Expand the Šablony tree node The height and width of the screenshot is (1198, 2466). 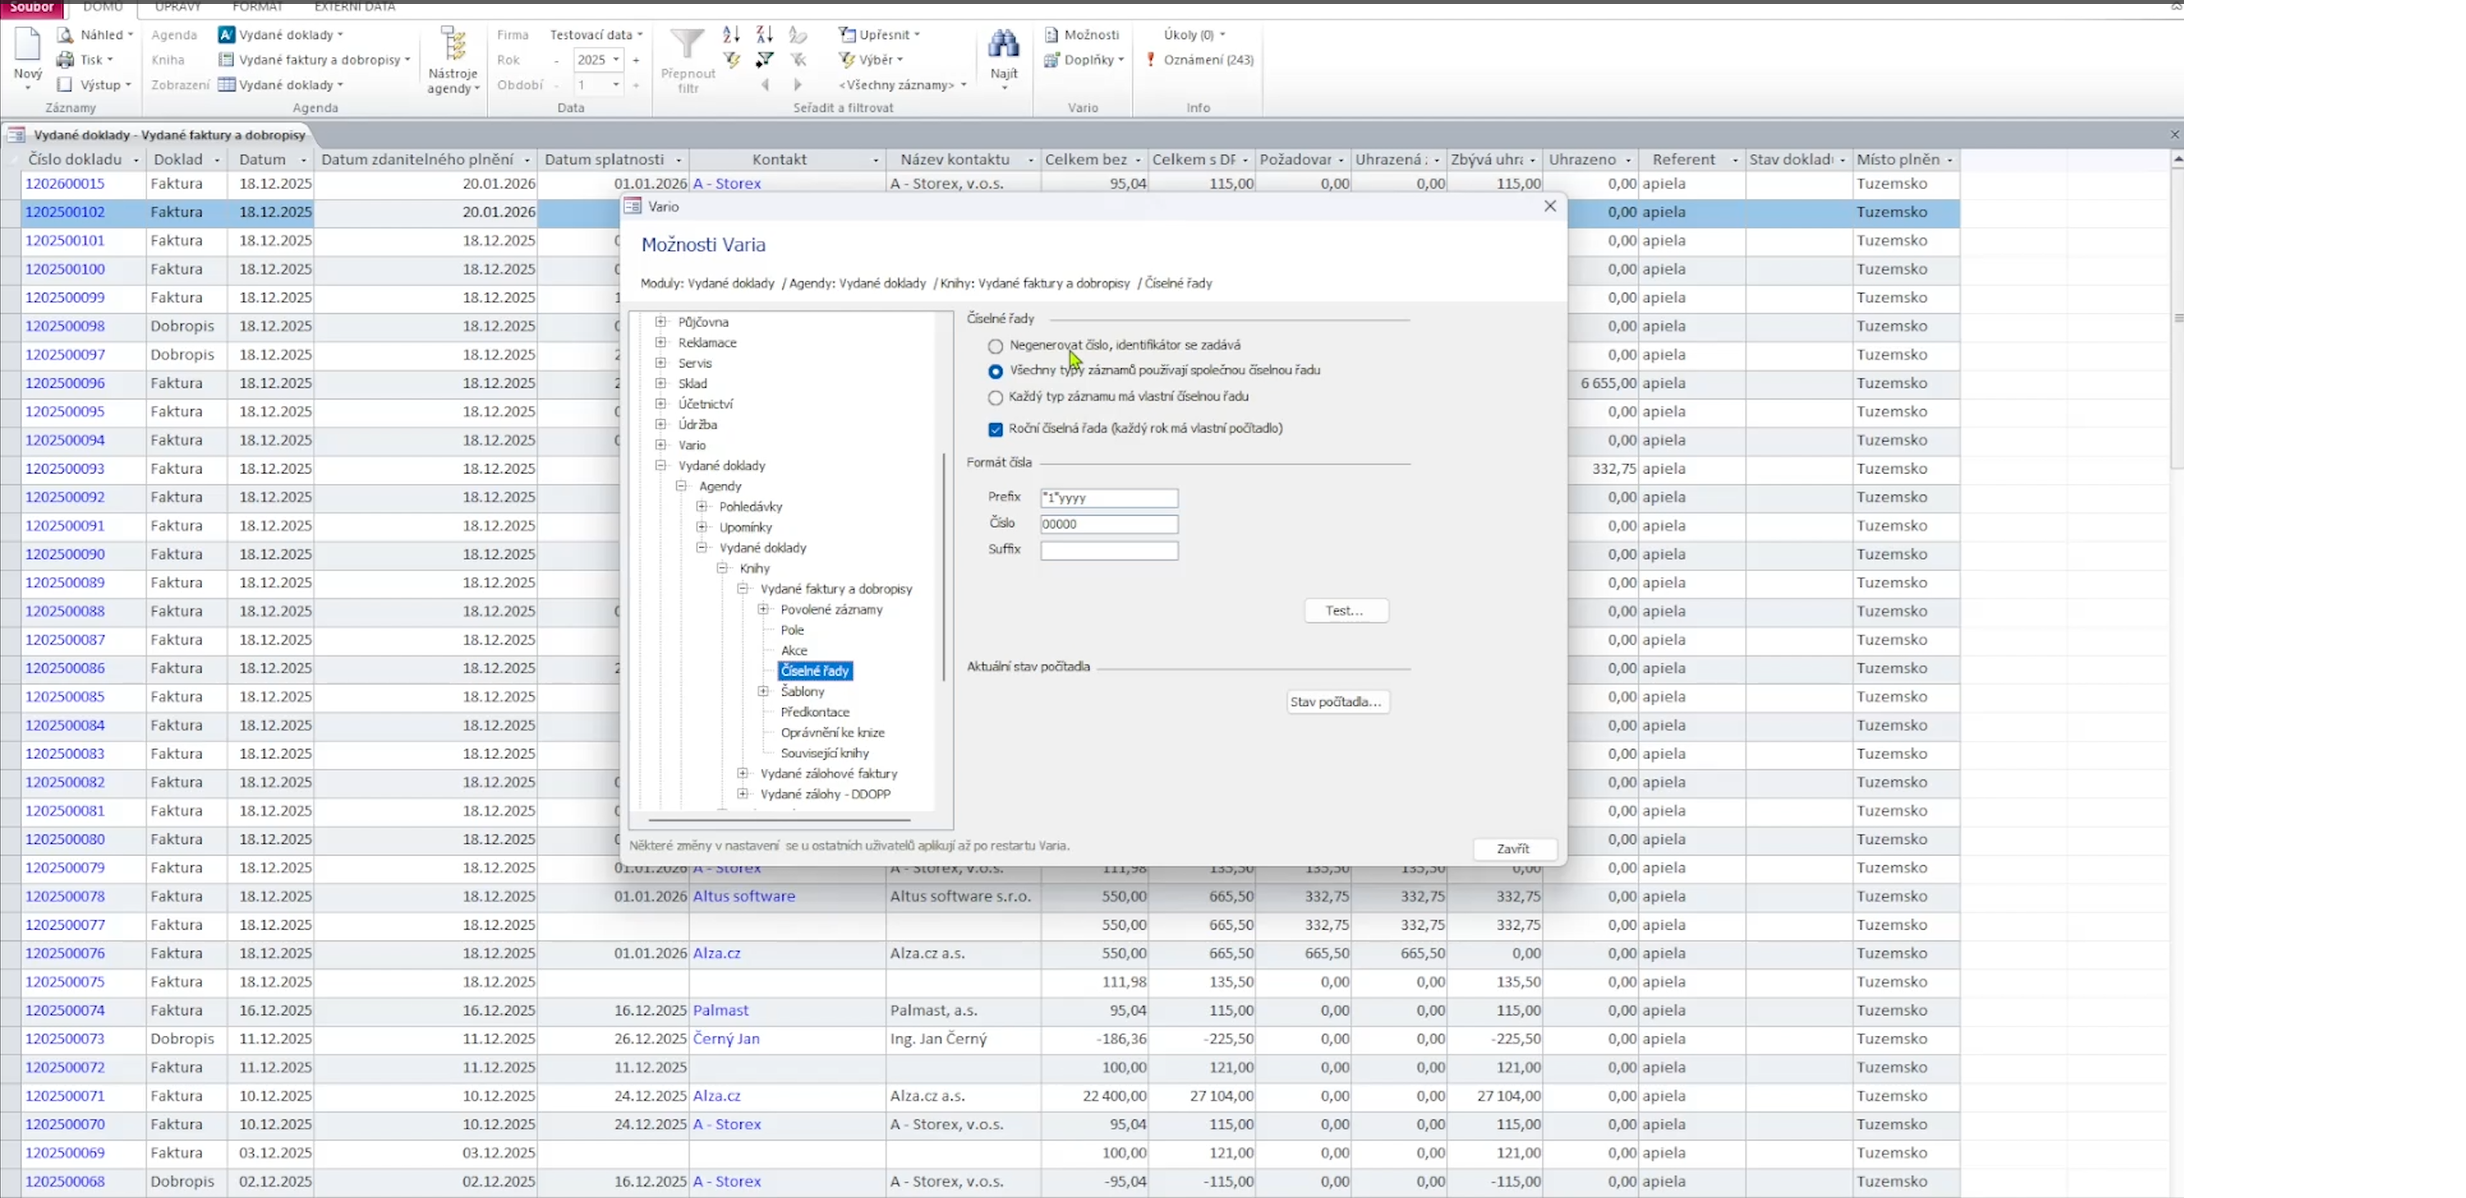(x=763, y=691)
